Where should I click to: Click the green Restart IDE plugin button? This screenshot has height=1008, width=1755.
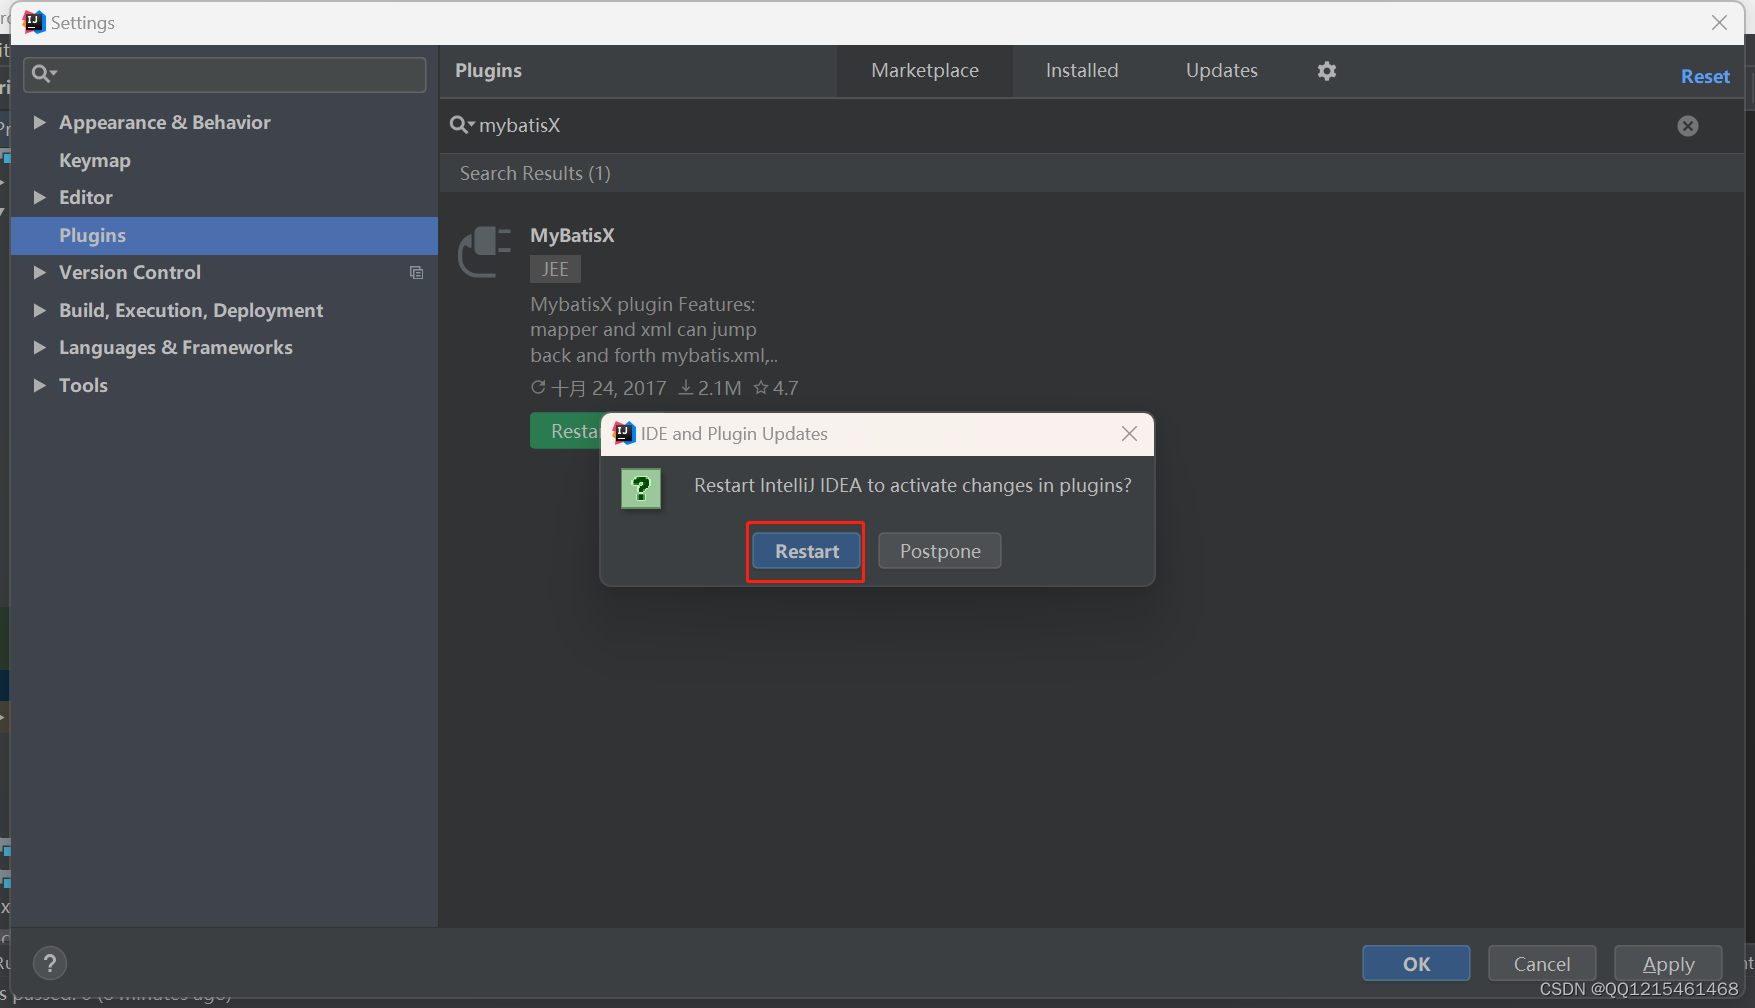pyautogui.click(x=565, y=431)
